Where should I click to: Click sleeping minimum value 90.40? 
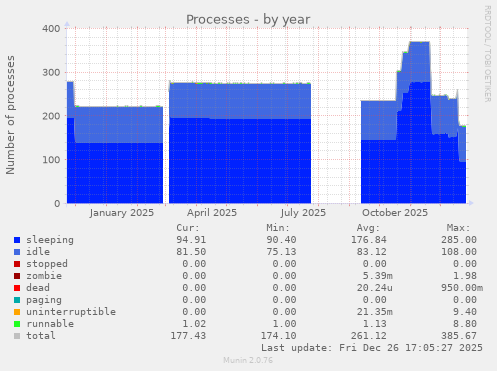pos(281,240)
